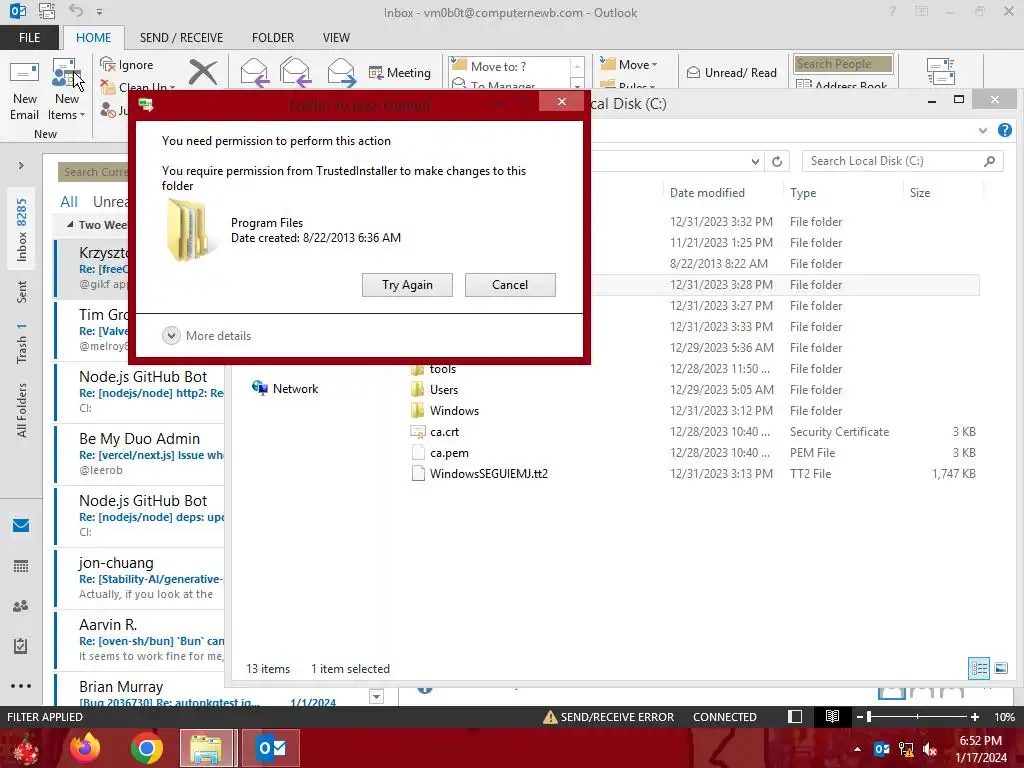Switch to the HOME ribbon tab

click(x=93, y=38)
